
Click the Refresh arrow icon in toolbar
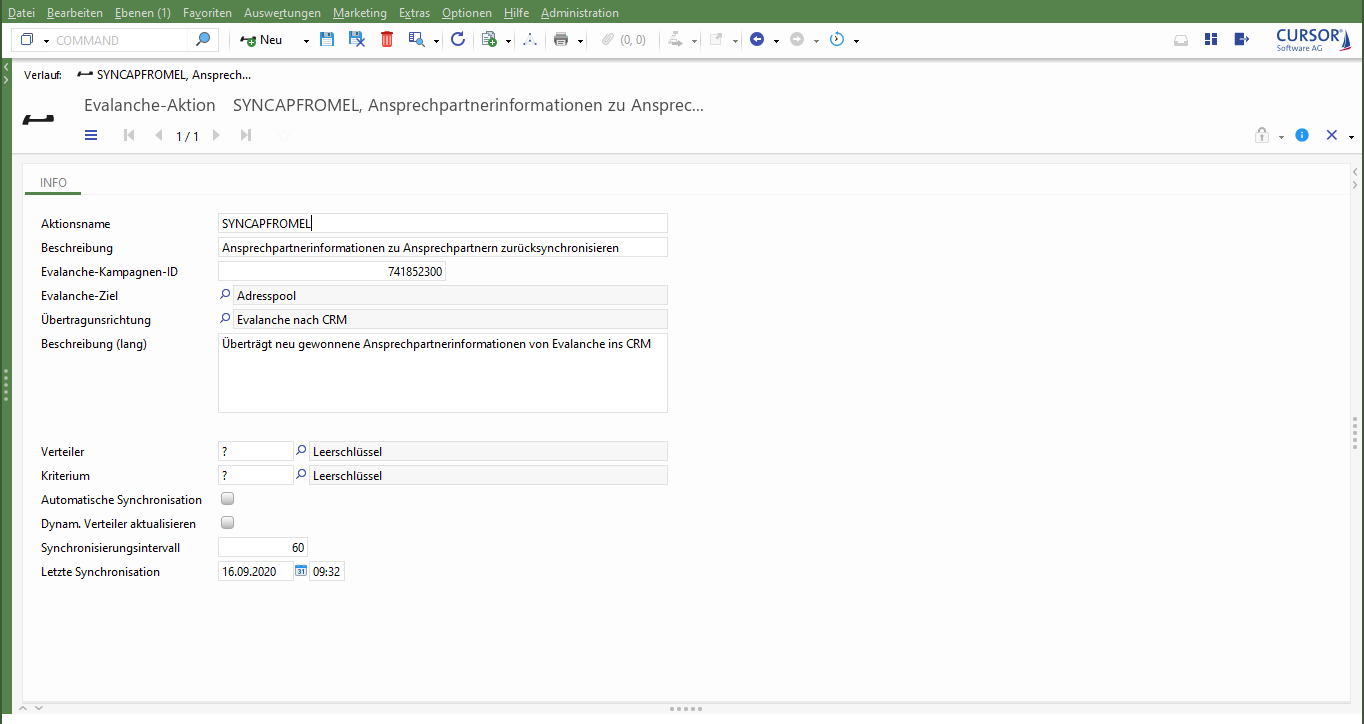(x=458, y=39)
